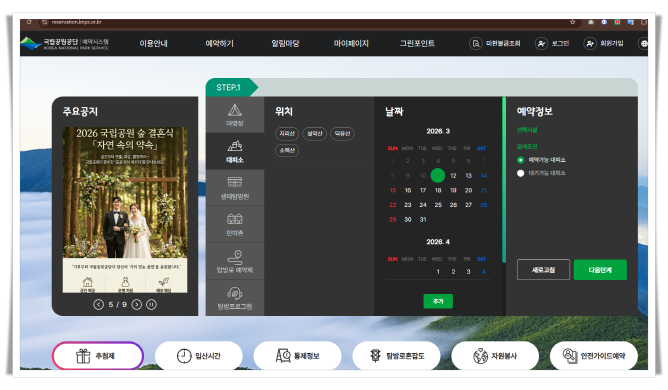Click the globe language icon in header
Image resolution: width=668 pixels, height=390 pixels.
click(644, 43)
